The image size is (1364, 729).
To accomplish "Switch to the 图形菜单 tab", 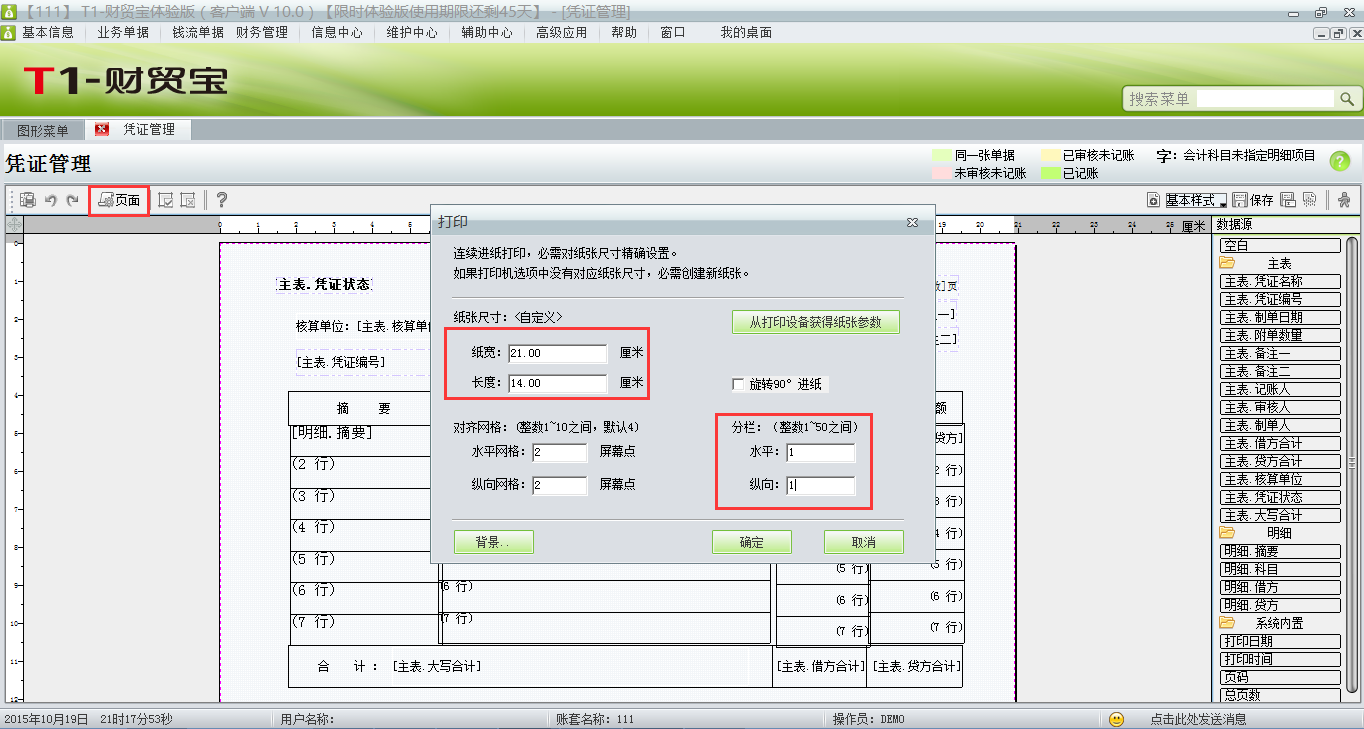I will (43, 131).
